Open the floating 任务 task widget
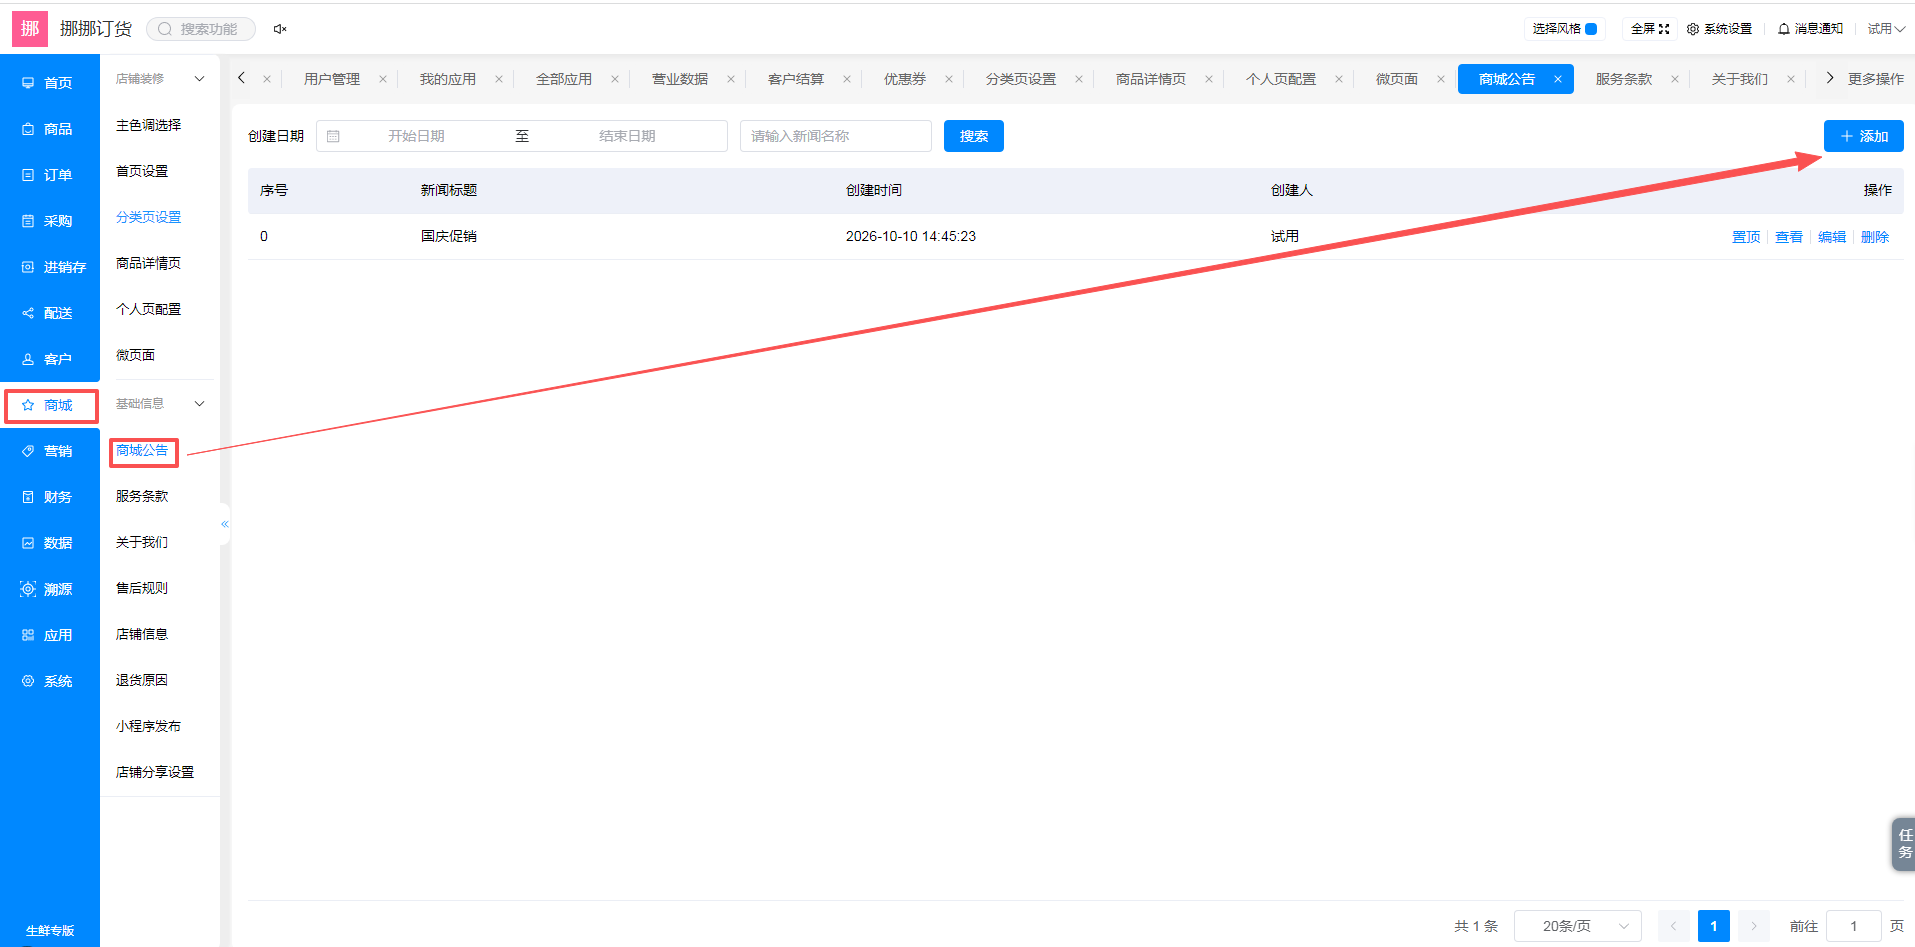Viewport: 1915px width, 947px height. click(x=1904, y=844)
